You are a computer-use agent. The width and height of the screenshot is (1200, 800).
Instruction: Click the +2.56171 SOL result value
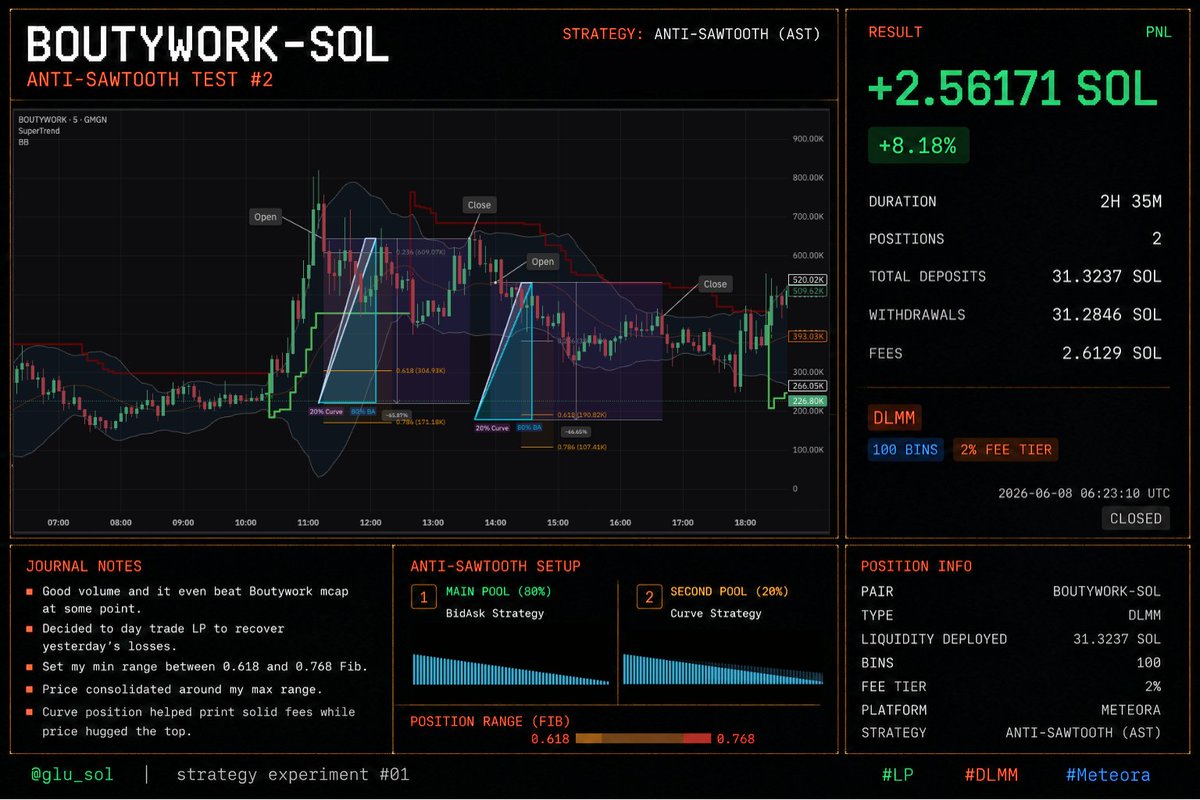[1012, 91]
